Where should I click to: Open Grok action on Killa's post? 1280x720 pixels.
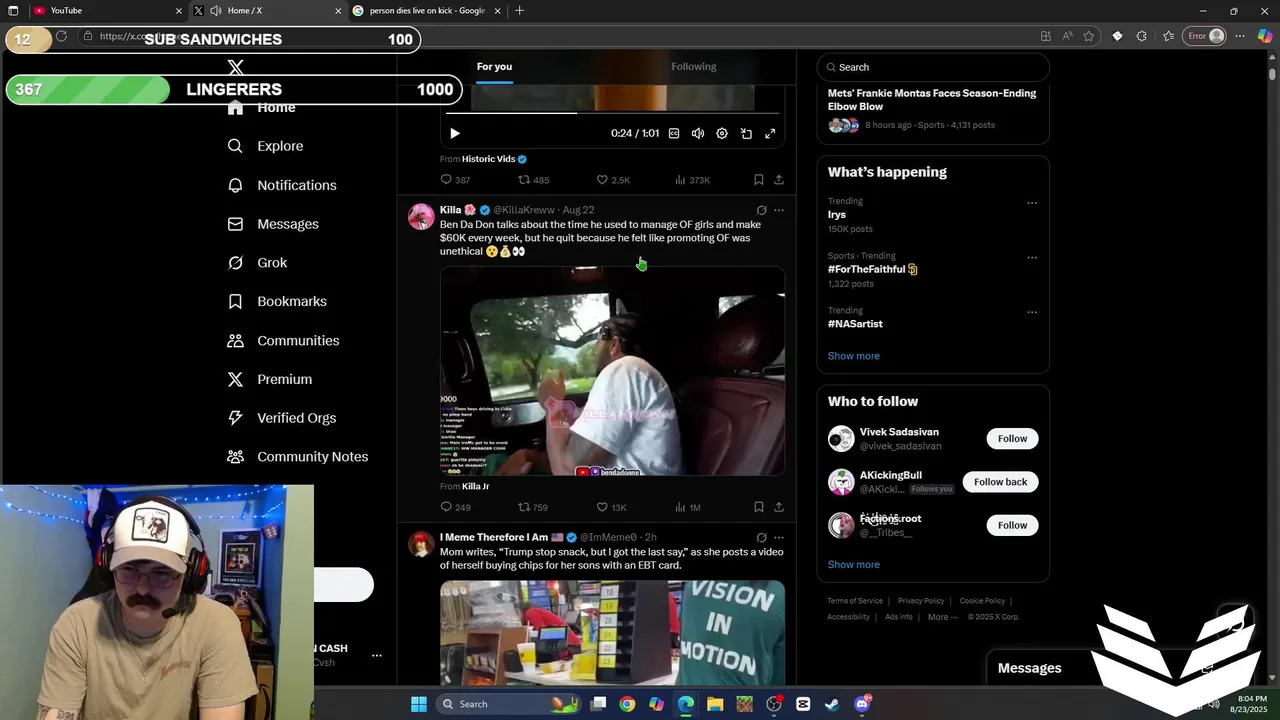pos(761,210)
